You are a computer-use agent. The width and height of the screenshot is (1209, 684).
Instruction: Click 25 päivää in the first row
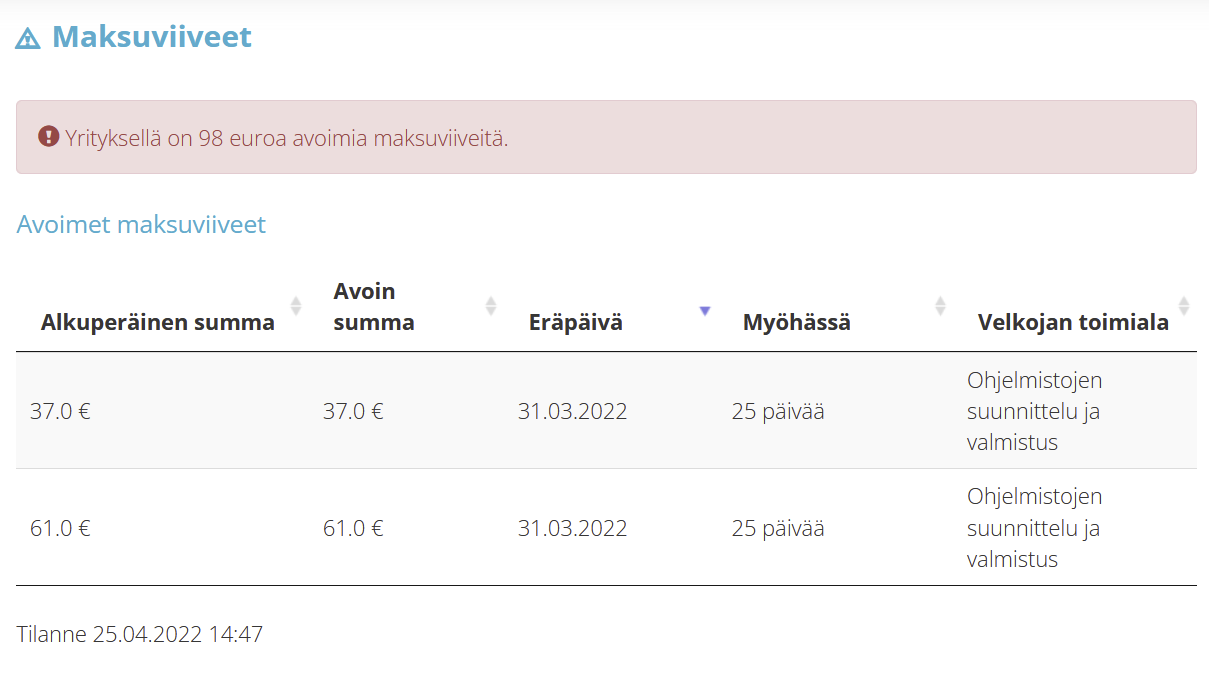click(778, 411)
